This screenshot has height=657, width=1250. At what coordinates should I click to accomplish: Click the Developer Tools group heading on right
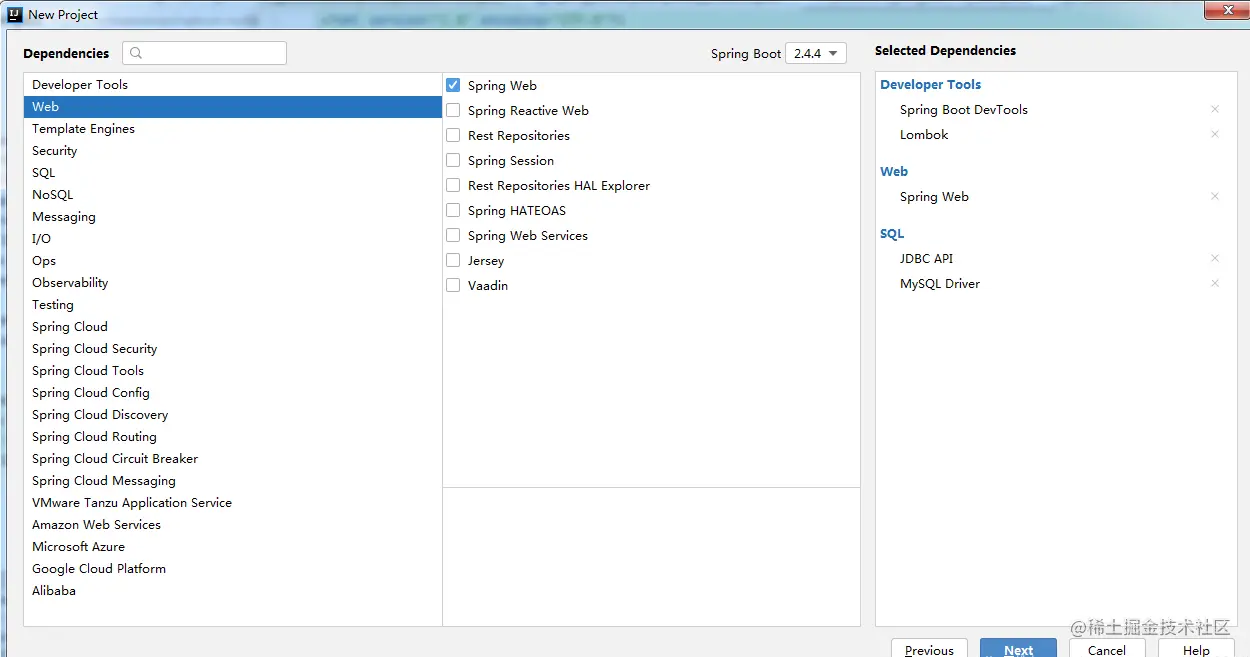[931, 85]
